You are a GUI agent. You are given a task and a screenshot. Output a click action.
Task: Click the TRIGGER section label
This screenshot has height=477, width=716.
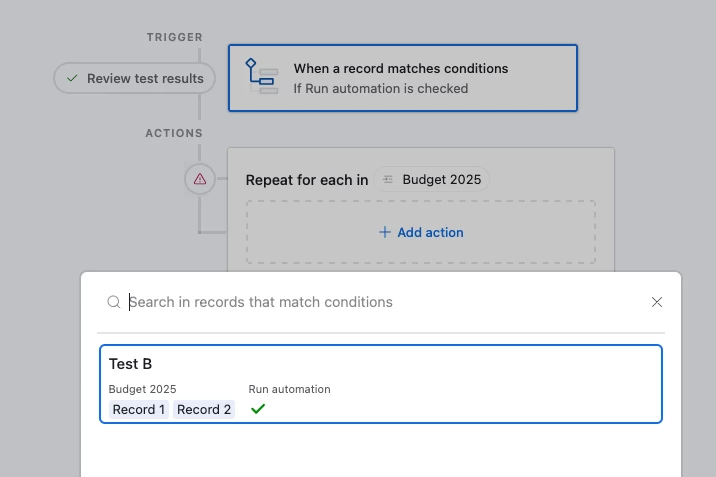[174, 37]
